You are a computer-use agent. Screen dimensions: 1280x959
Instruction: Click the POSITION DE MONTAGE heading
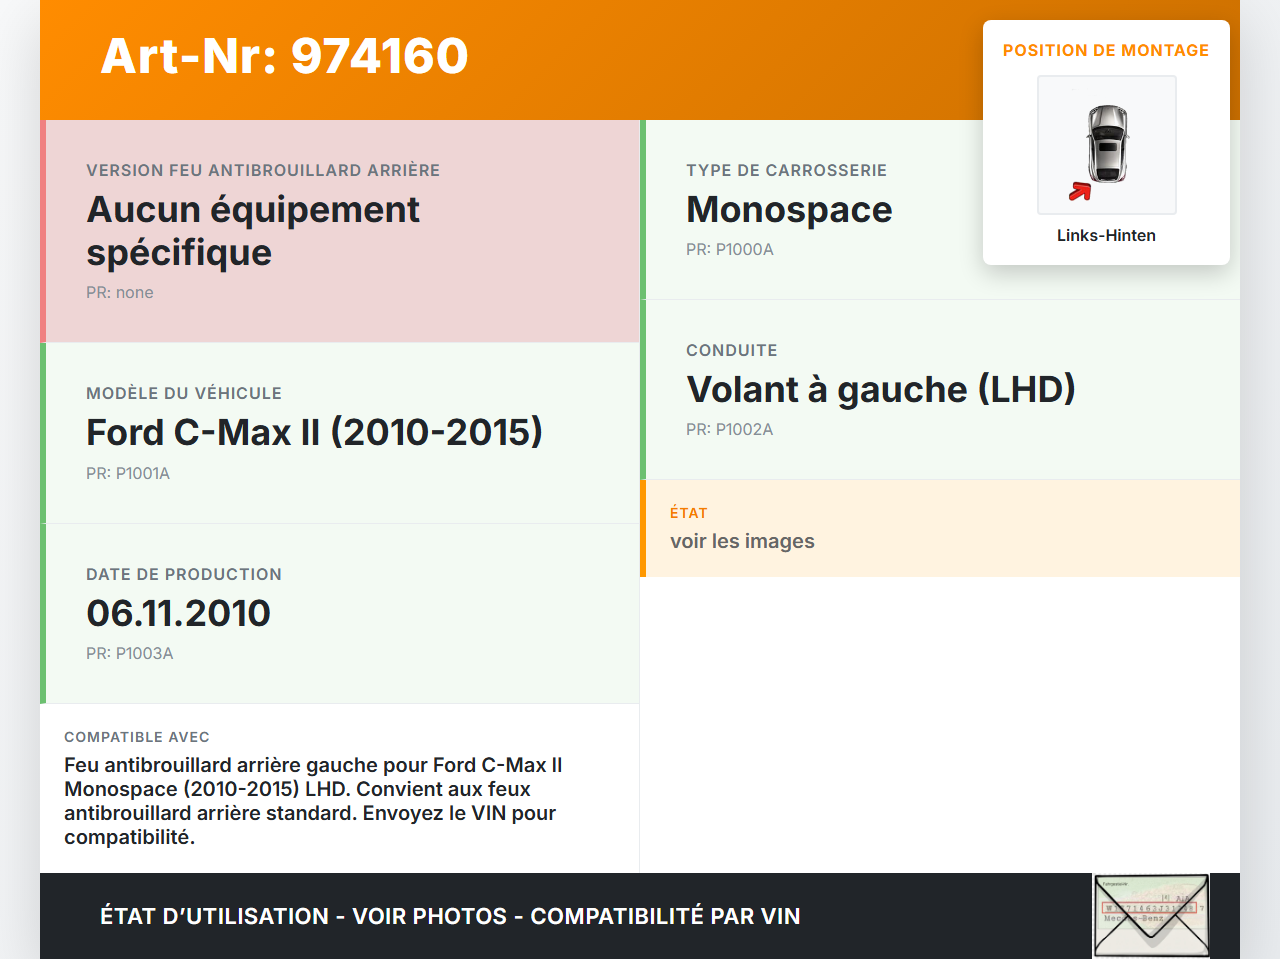coord(1105,50)
